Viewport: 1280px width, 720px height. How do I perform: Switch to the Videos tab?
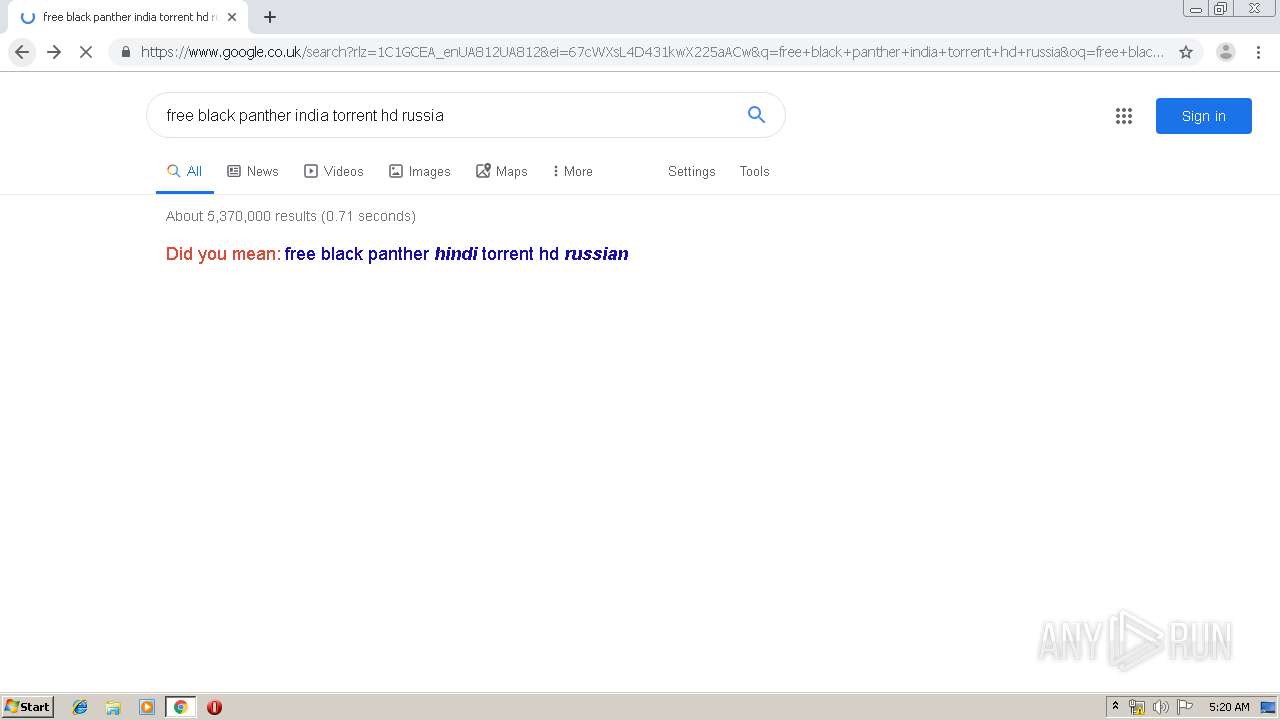click(334, 171)
